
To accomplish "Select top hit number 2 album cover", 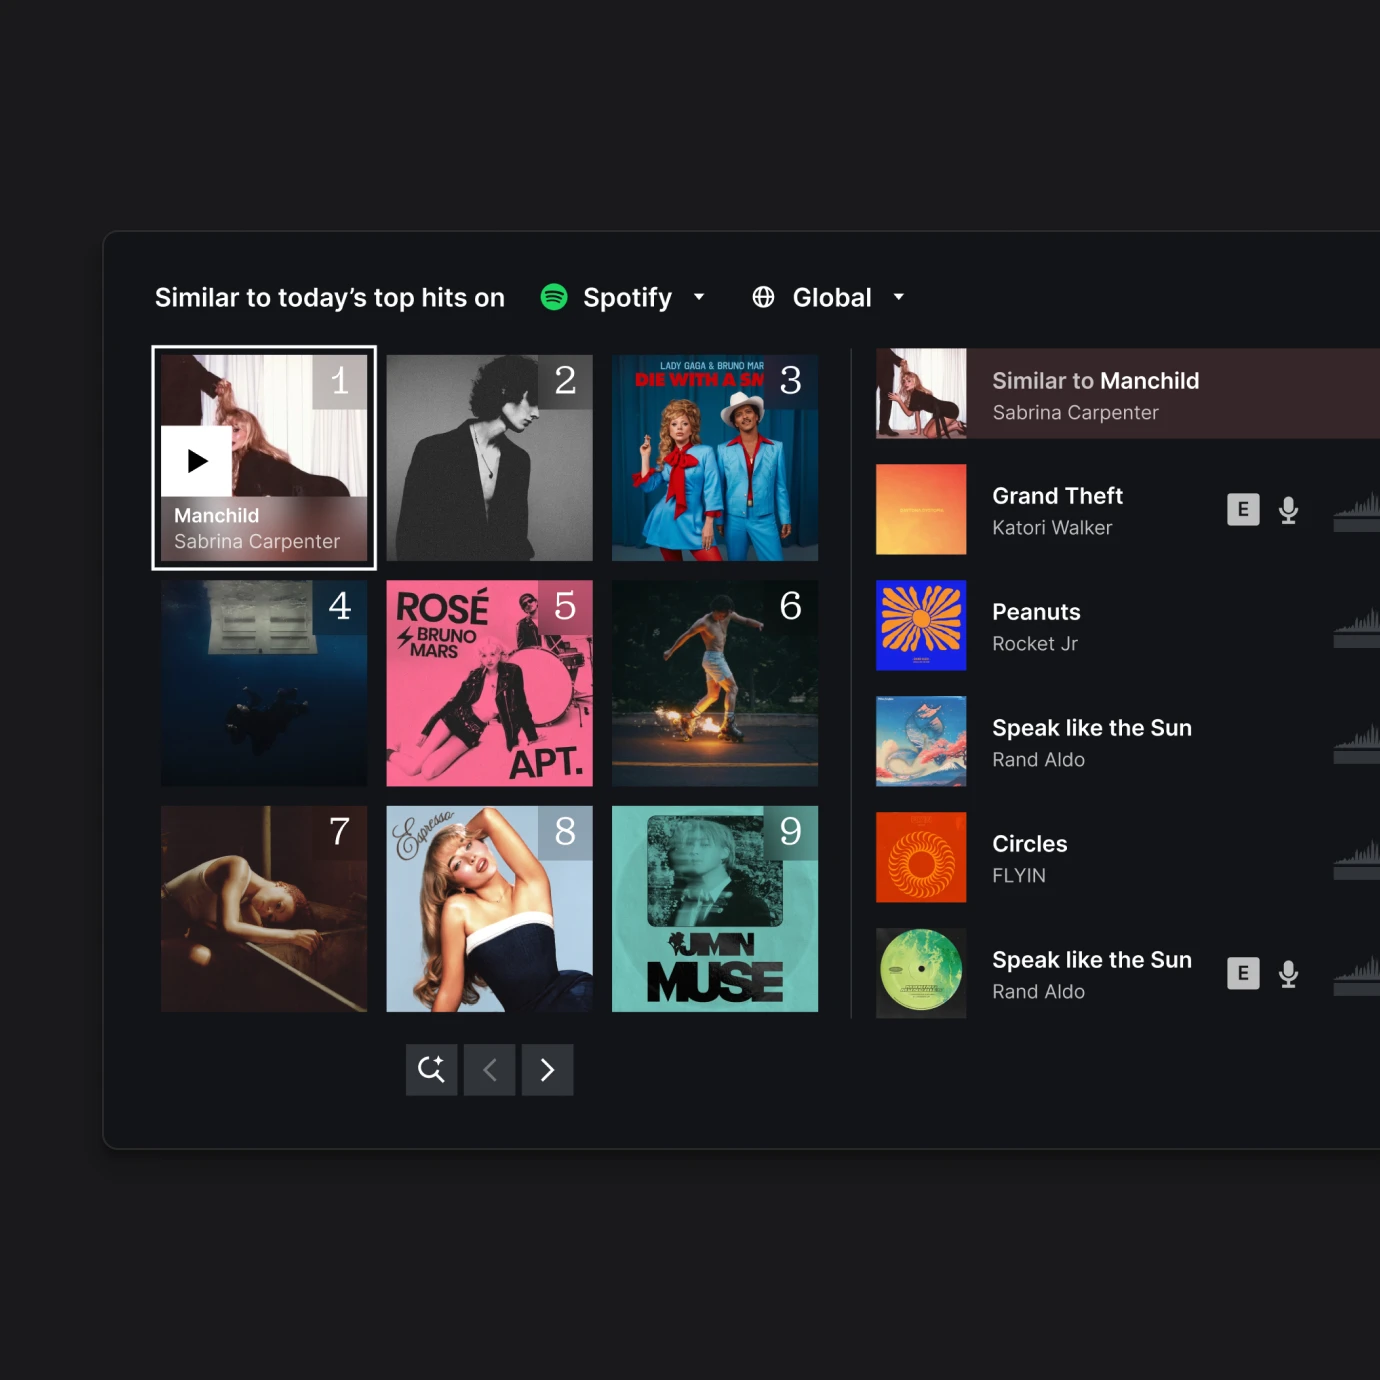I will click(x=489, y=458).
